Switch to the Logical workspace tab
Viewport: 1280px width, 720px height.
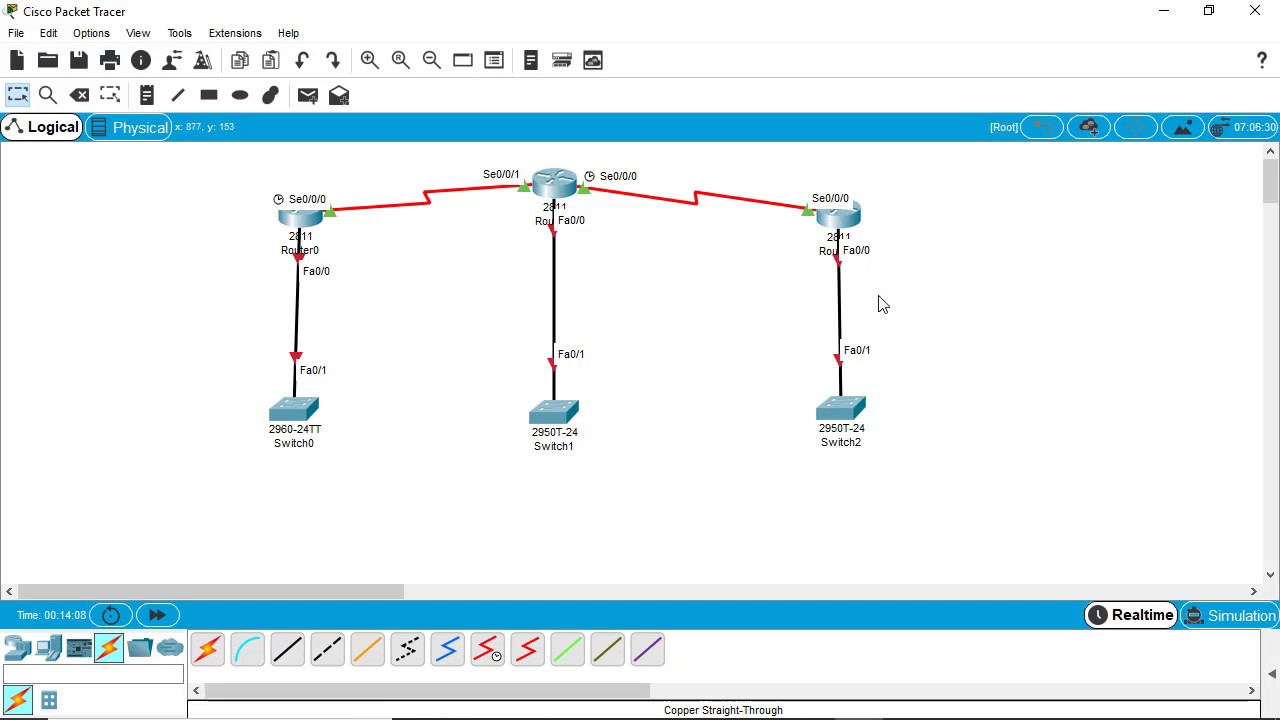click(x=42, y=127)
